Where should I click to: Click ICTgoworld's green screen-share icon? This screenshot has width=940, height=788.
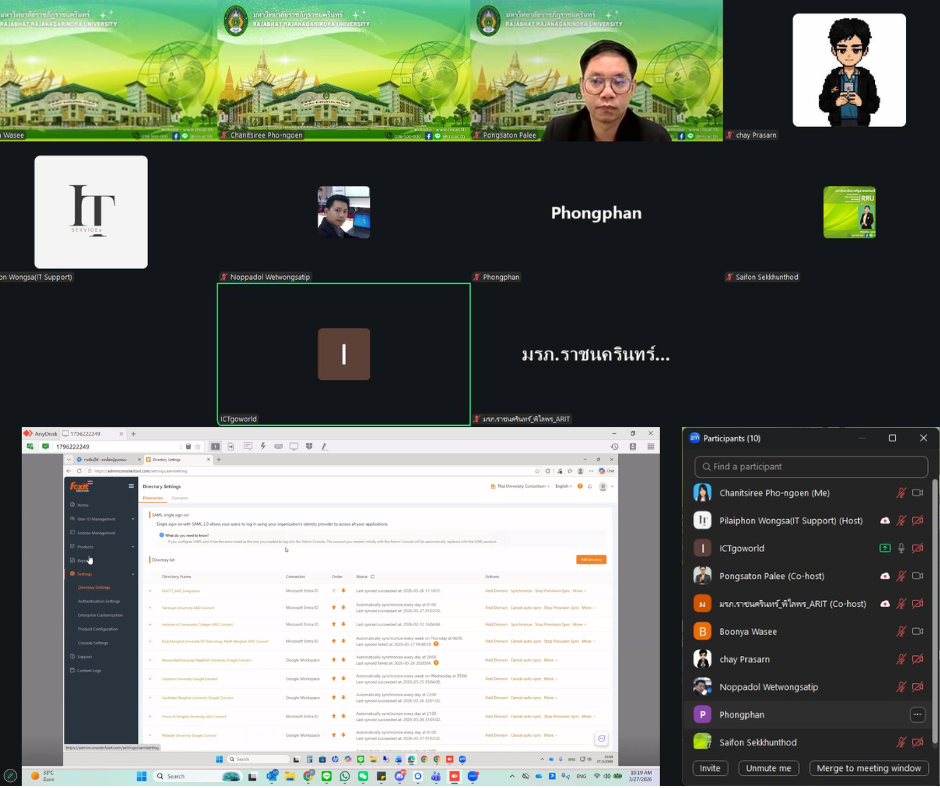click(x=884, y=548)
